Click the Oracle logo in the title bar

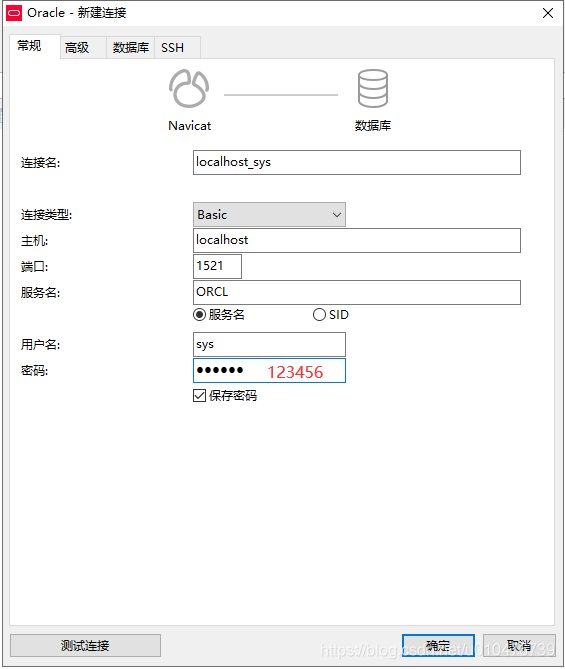point(14,13)
